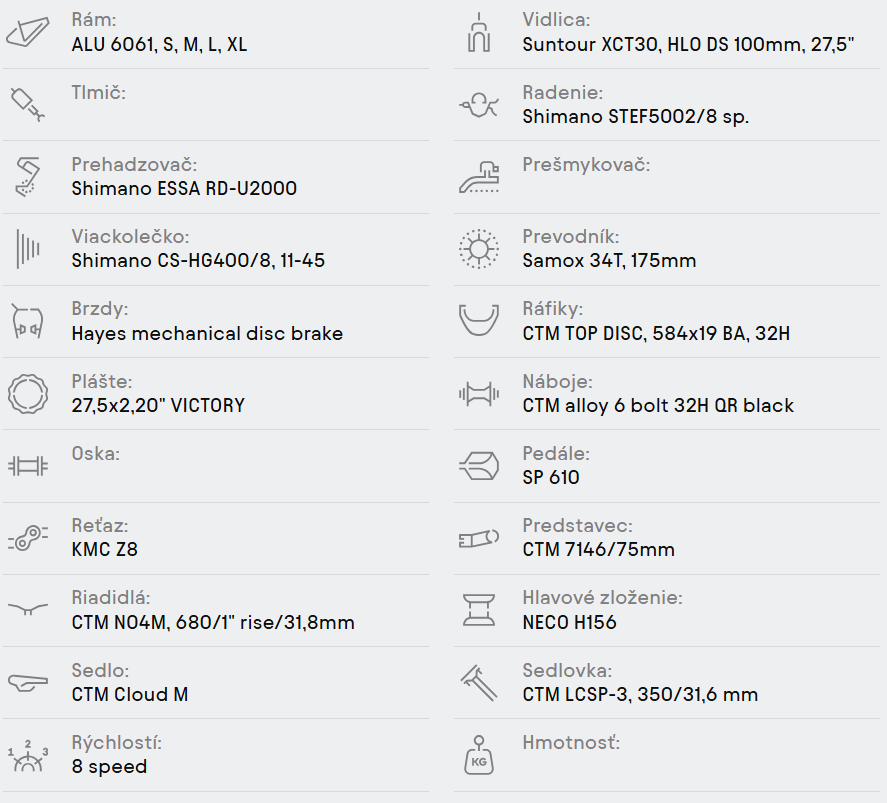Click the chainring icon beside Prevodník

coord(479,249)
